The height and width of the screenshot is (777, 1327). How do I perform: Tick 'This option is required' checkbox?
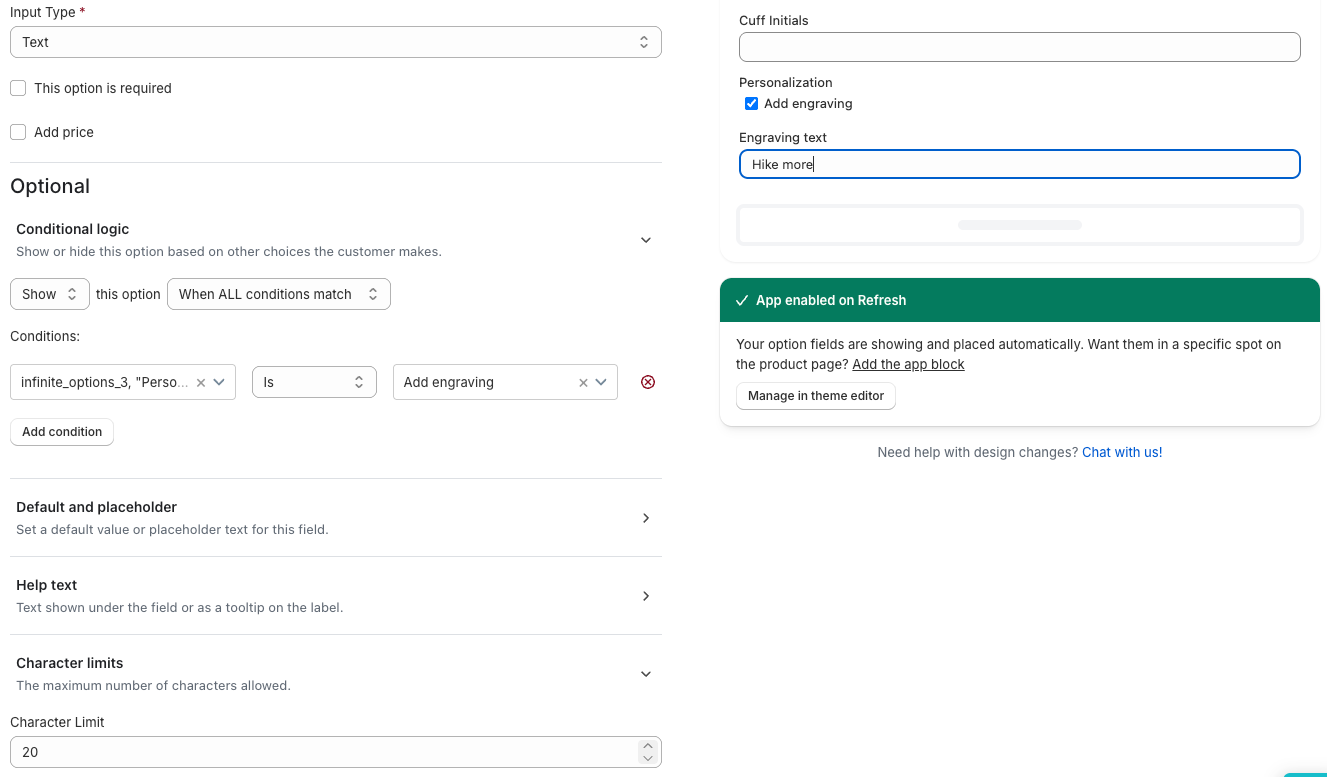pos(18,88)
